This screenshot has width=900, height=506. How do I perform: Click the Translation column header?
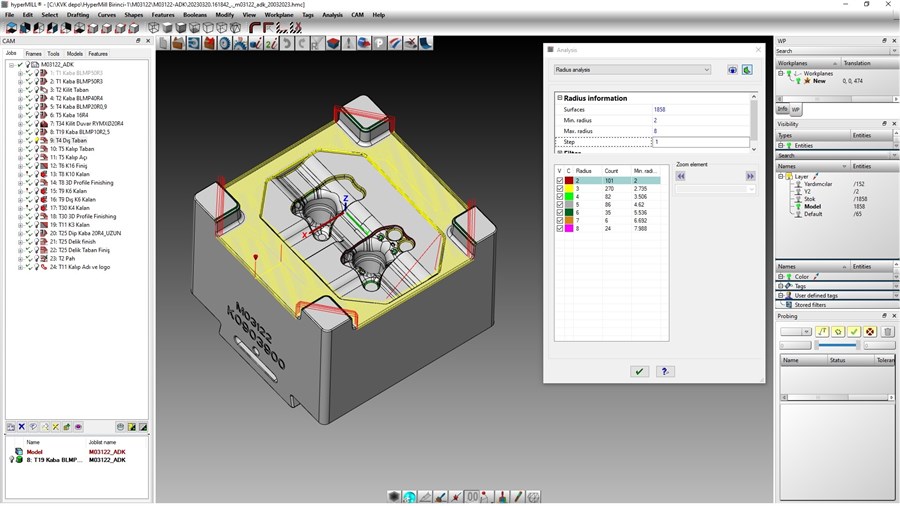[857, 63]
